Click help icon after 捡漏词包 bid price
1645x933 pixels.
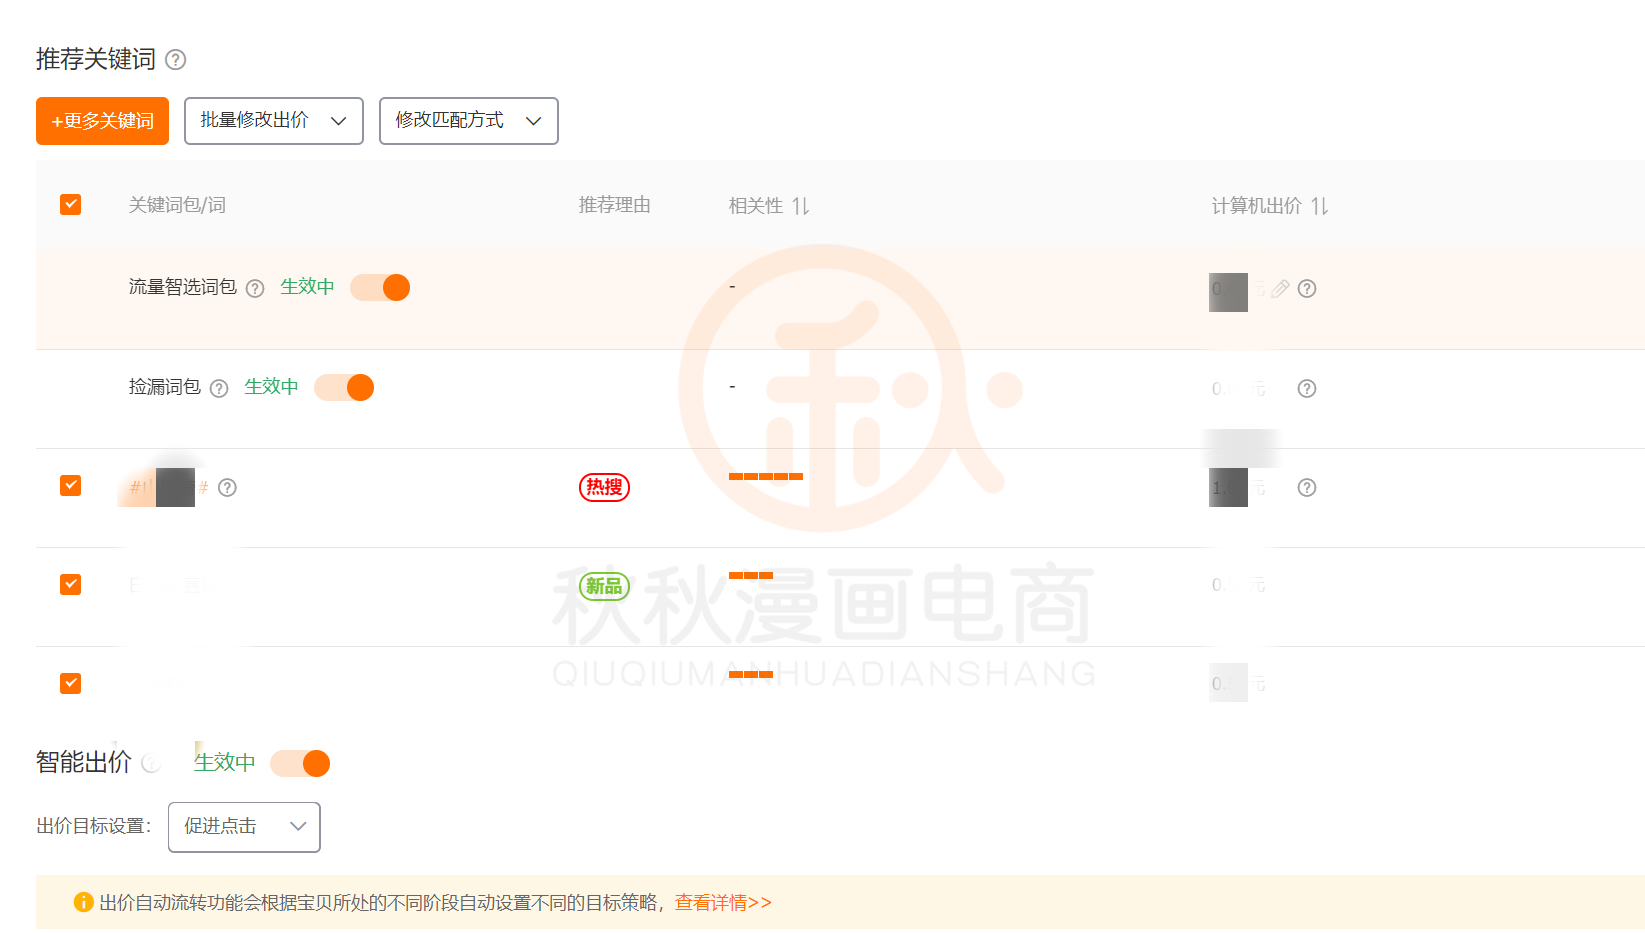tap(1307, 389)
